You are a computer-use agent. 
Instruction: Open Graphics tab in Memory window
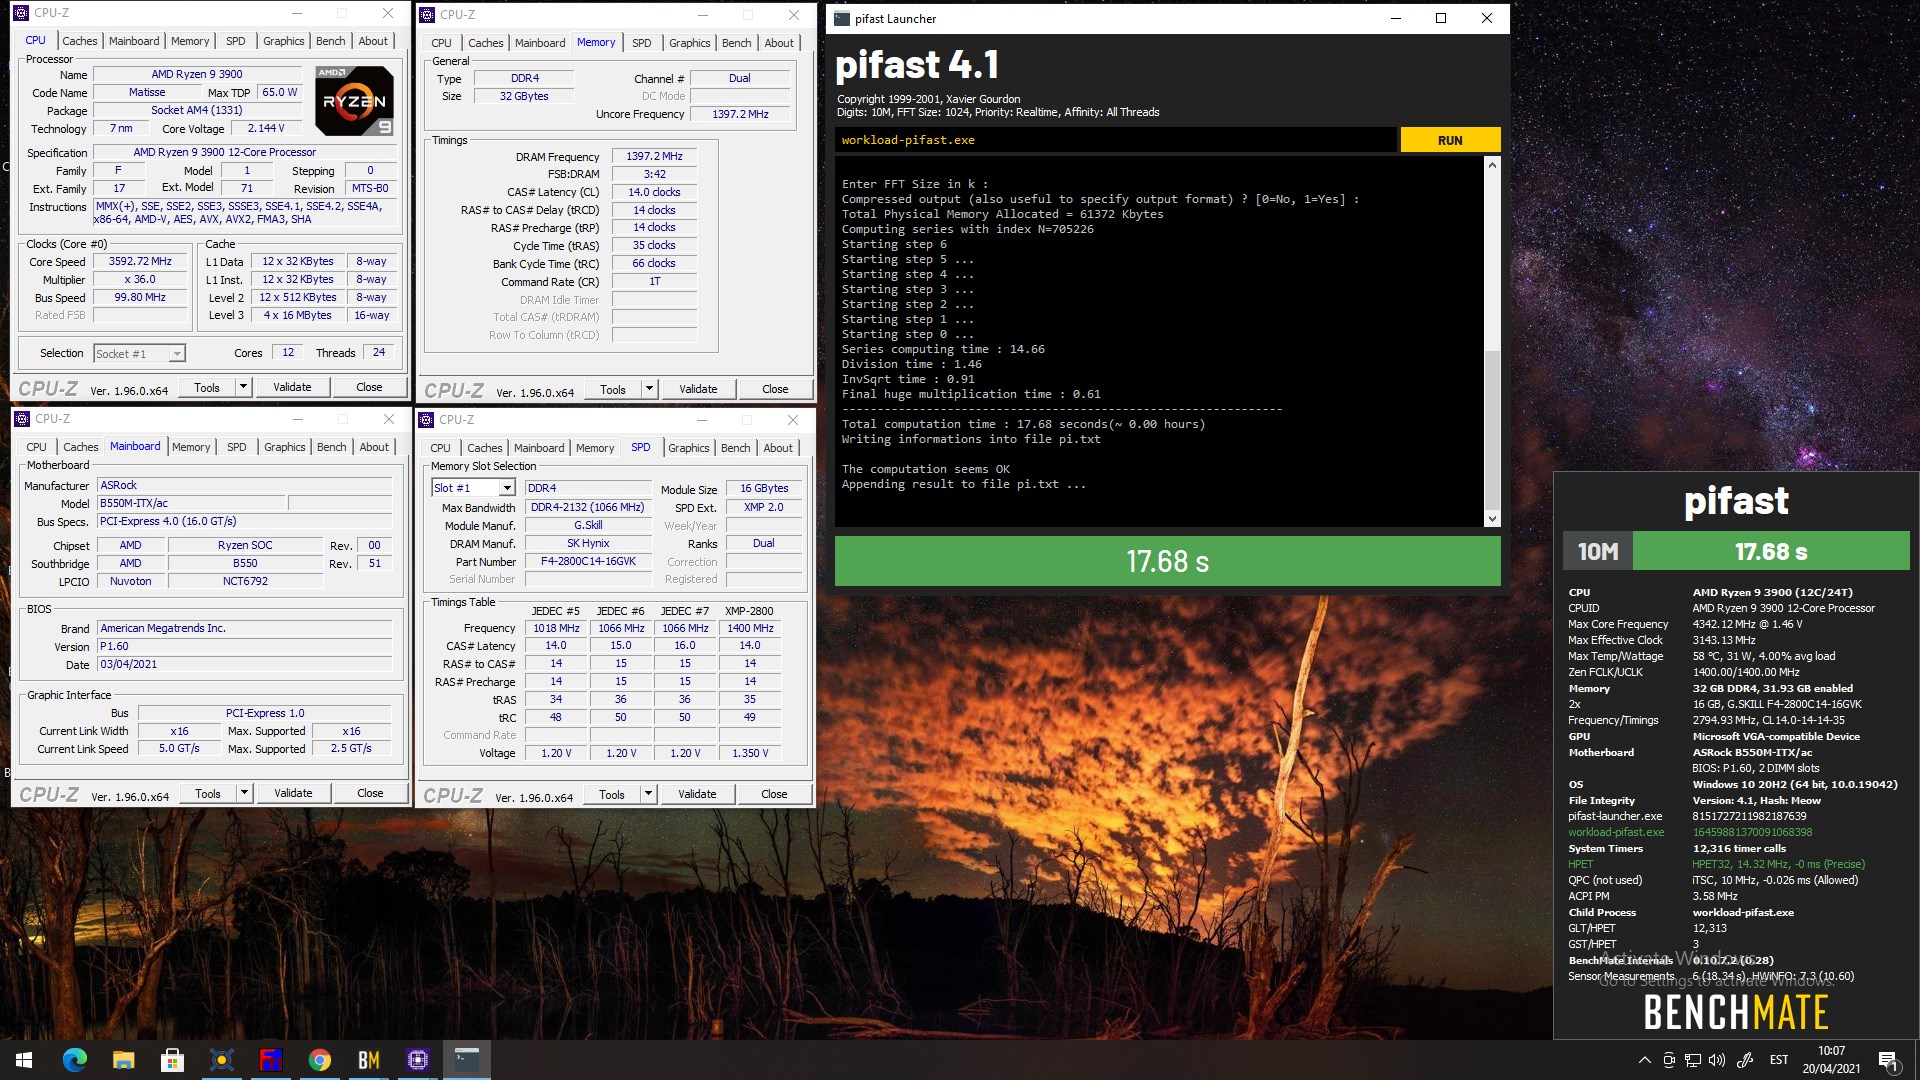690,43
